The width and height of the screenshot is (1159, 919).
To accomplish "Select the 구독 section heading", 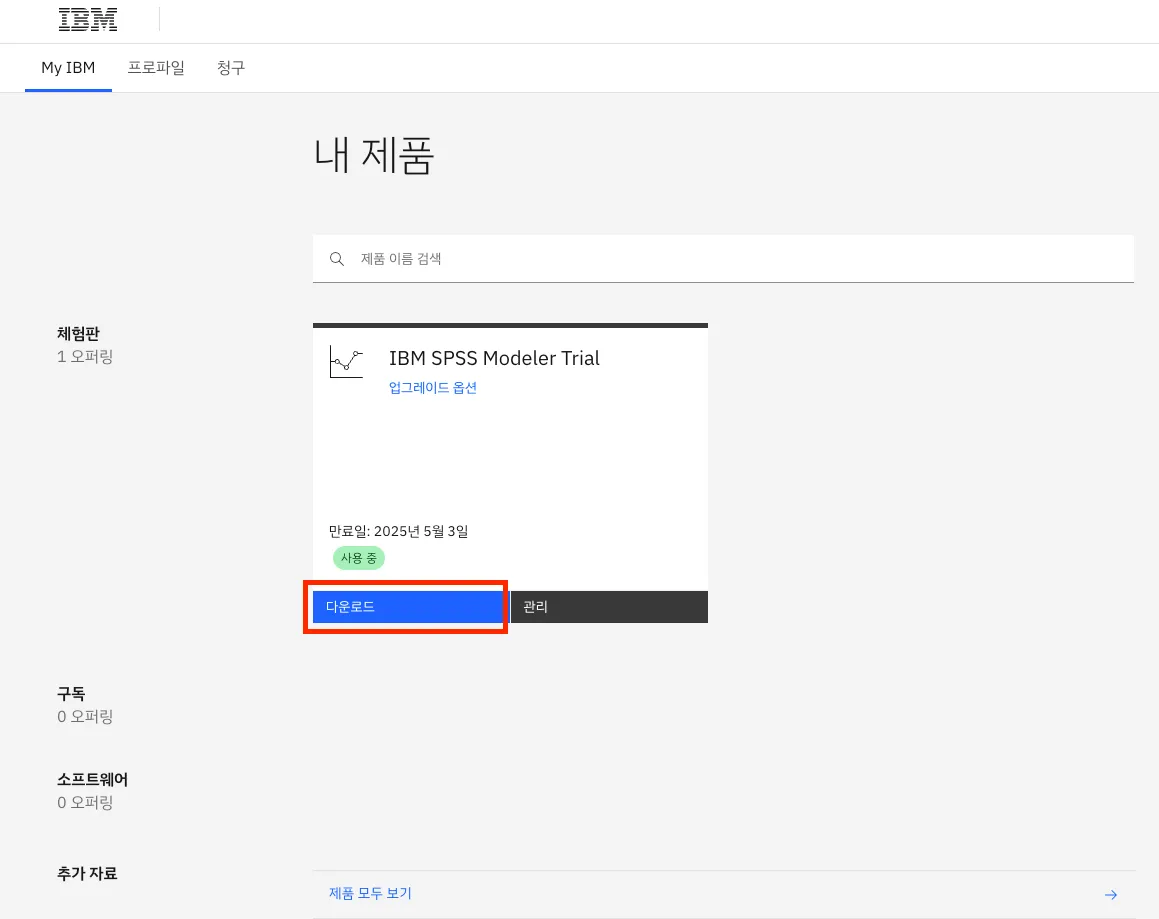I will [x=71, y=694].
